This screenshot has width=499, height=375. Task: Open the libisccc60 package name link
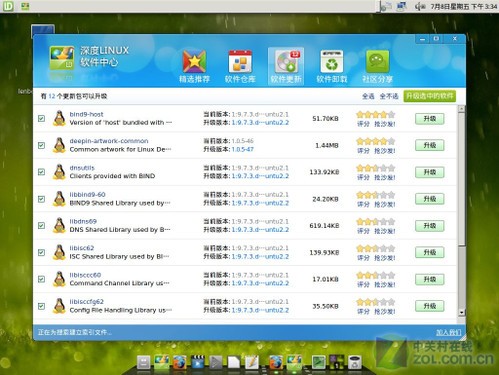tap(85, 275)
